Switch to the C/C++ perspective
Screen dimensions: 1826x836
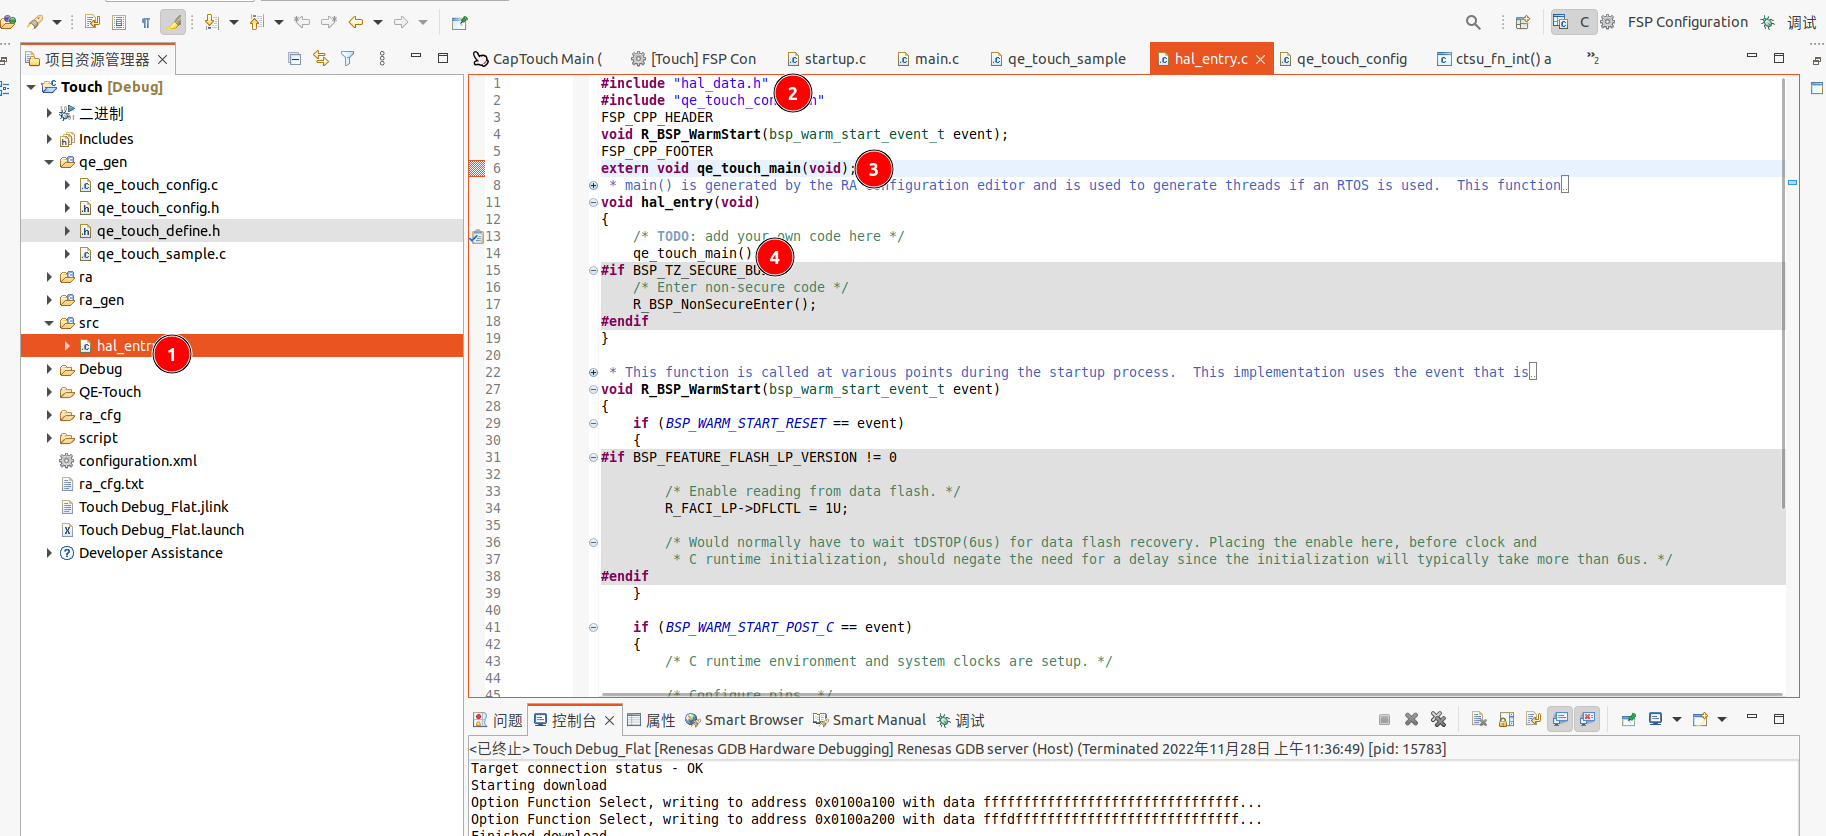(1572, 22)
